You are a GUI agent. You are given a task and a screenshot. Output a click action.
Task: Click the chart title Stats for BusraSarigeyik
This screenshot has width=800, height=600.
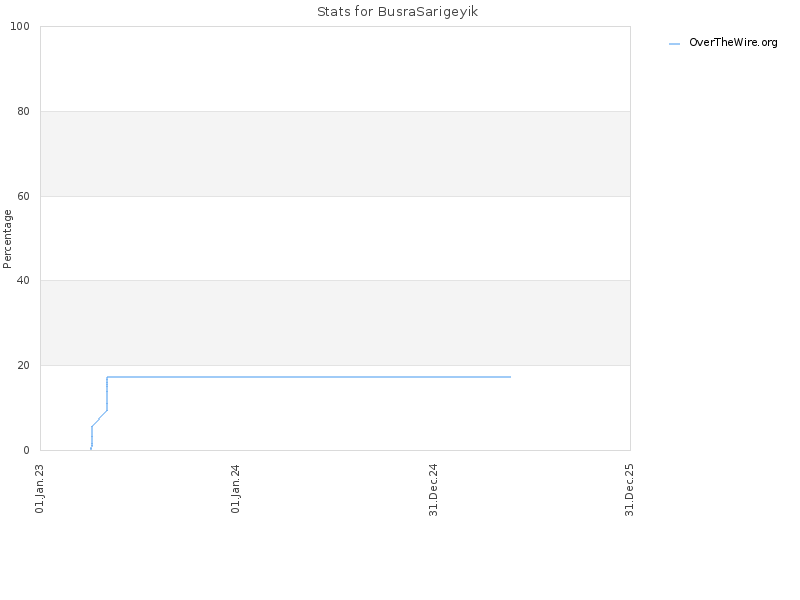[x=397, y=12]
